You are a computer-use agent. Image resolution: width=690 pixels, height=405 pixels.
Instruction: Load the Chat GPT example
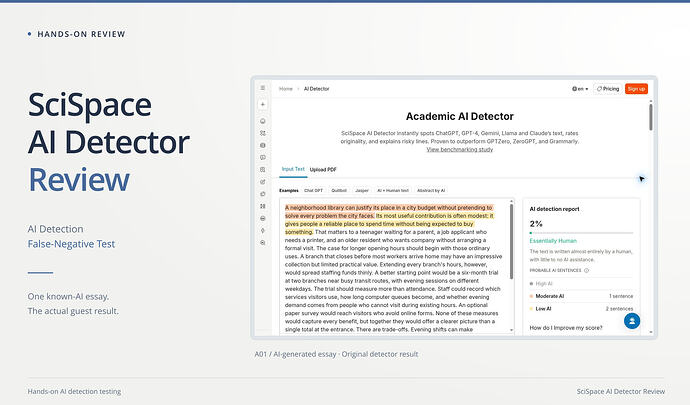tap(313, 191)
